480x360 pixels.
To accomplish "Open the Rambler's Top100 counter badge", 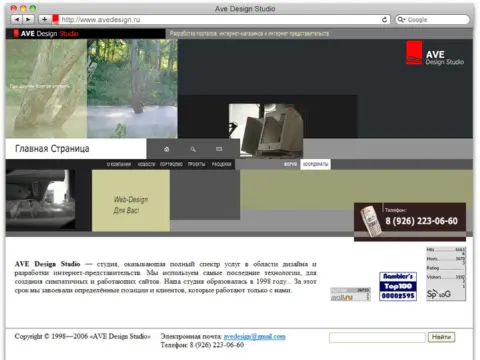I will click(398, 286).
